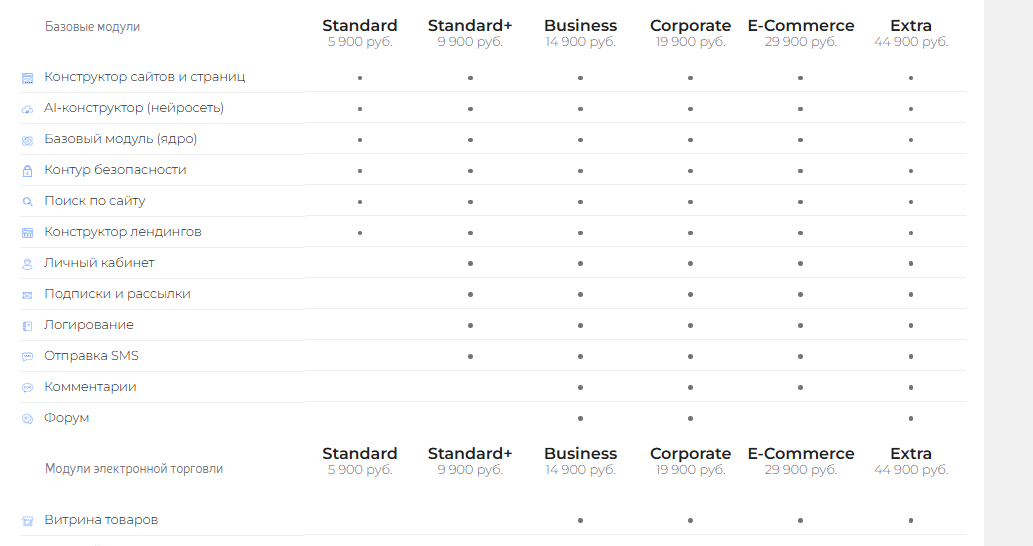Select the top E-Commerce 29 900 руб. column header
The height and width of the screenshot is (546, 1033).
pos(800,33)
